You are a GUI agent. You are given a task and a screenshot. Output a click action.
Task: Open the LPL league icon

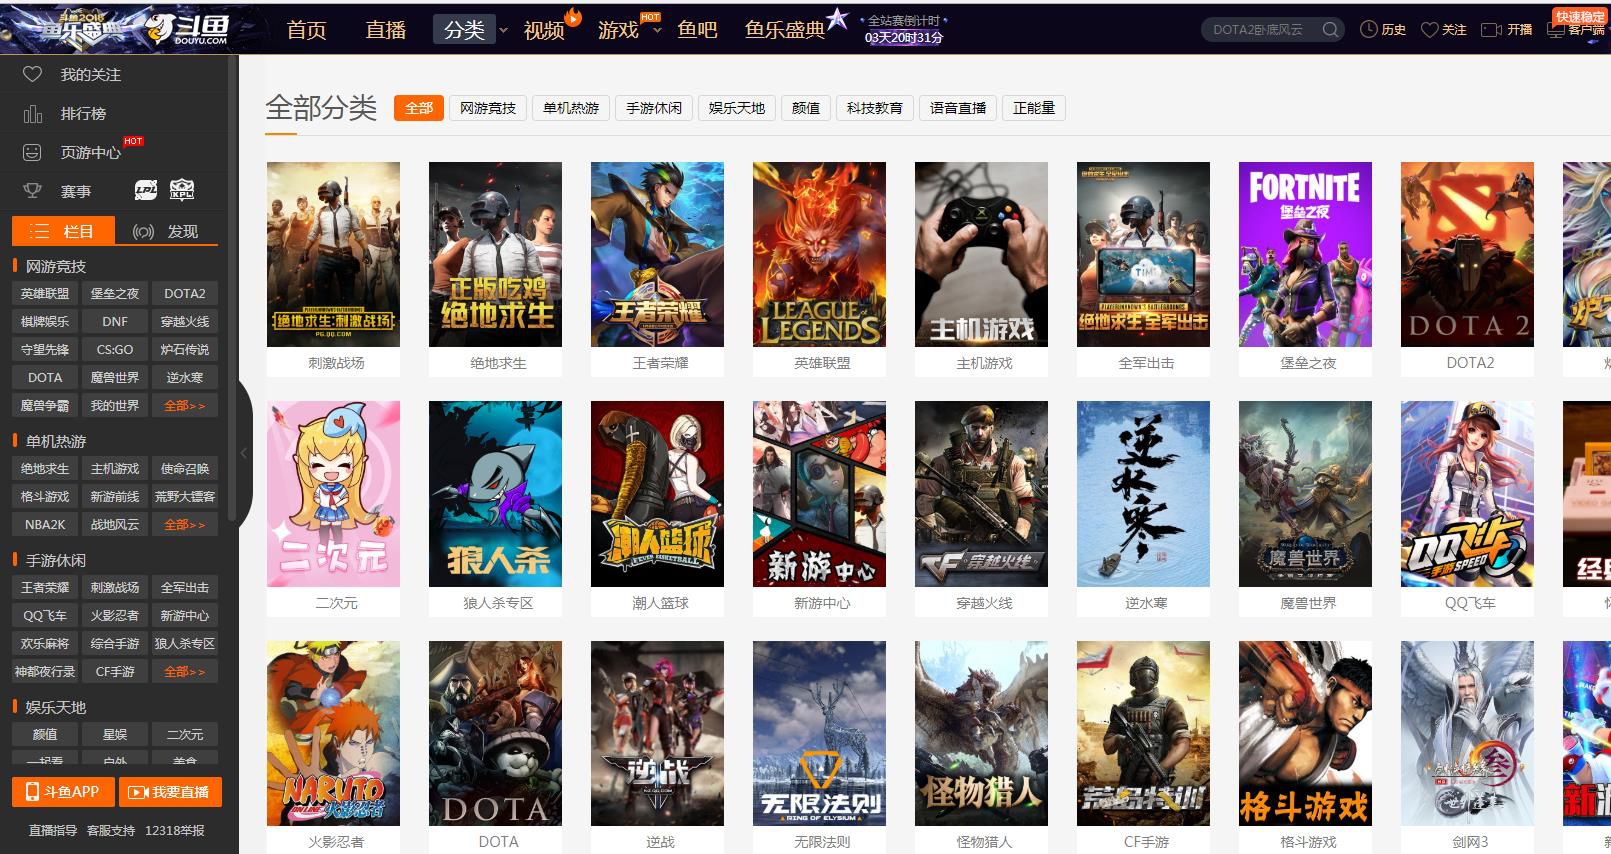tap(146, 190)
